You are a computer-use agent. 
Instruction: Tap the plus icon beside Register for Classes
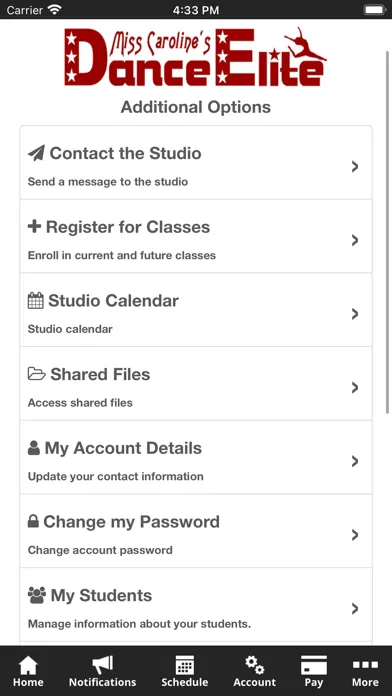tap(34, 227)
